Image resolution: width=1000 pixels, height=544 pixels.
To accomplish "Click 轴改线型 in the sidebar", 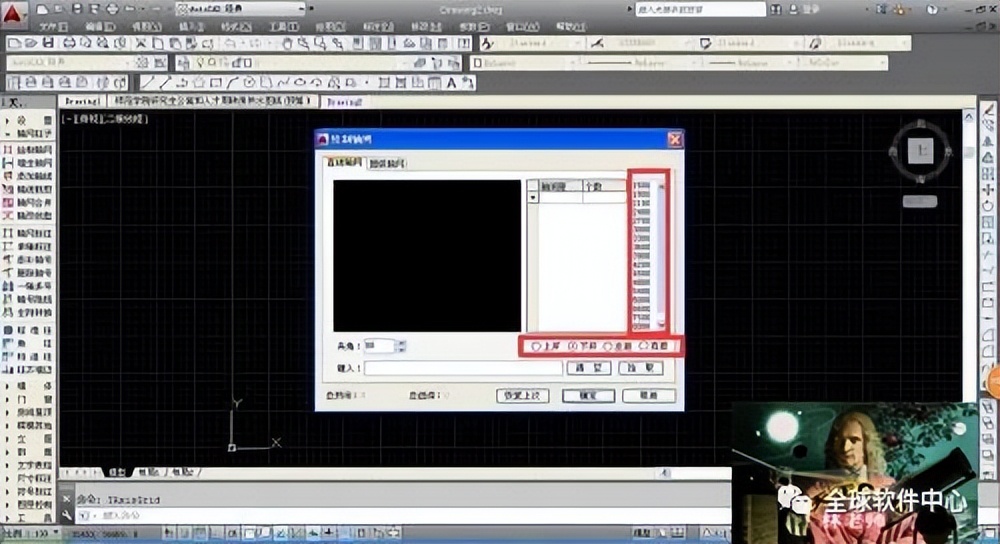I will [x=27, y=216].
